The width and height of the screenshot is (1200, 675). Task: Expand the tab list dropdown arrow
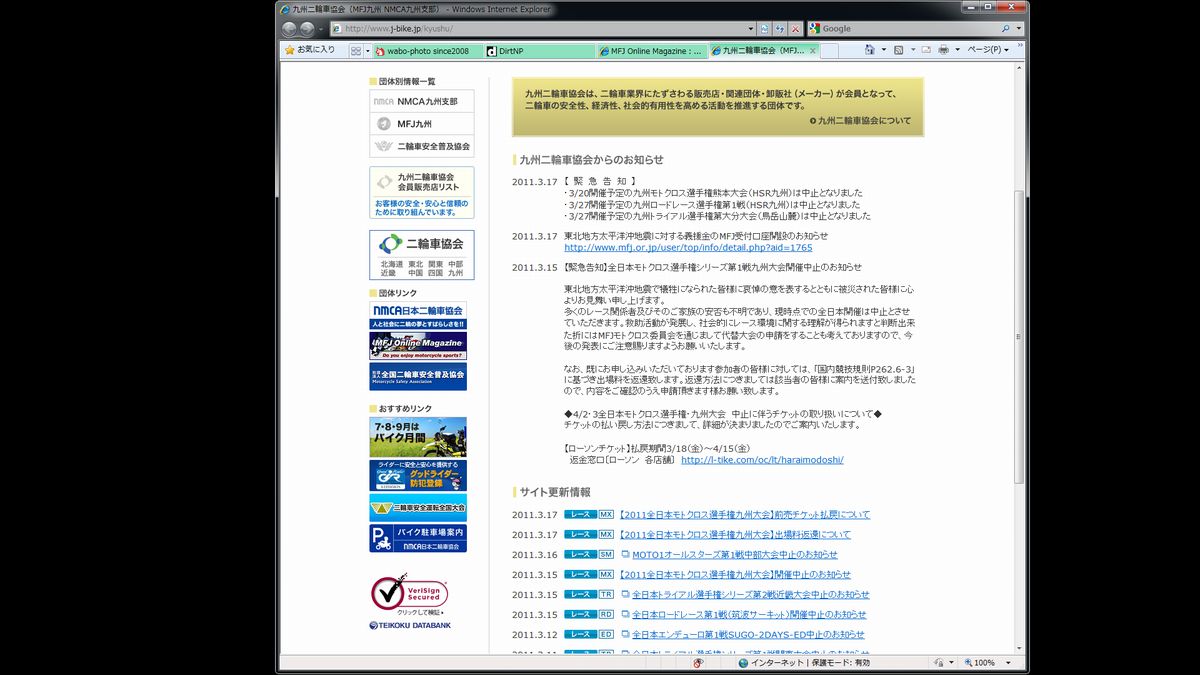[367, 50]
